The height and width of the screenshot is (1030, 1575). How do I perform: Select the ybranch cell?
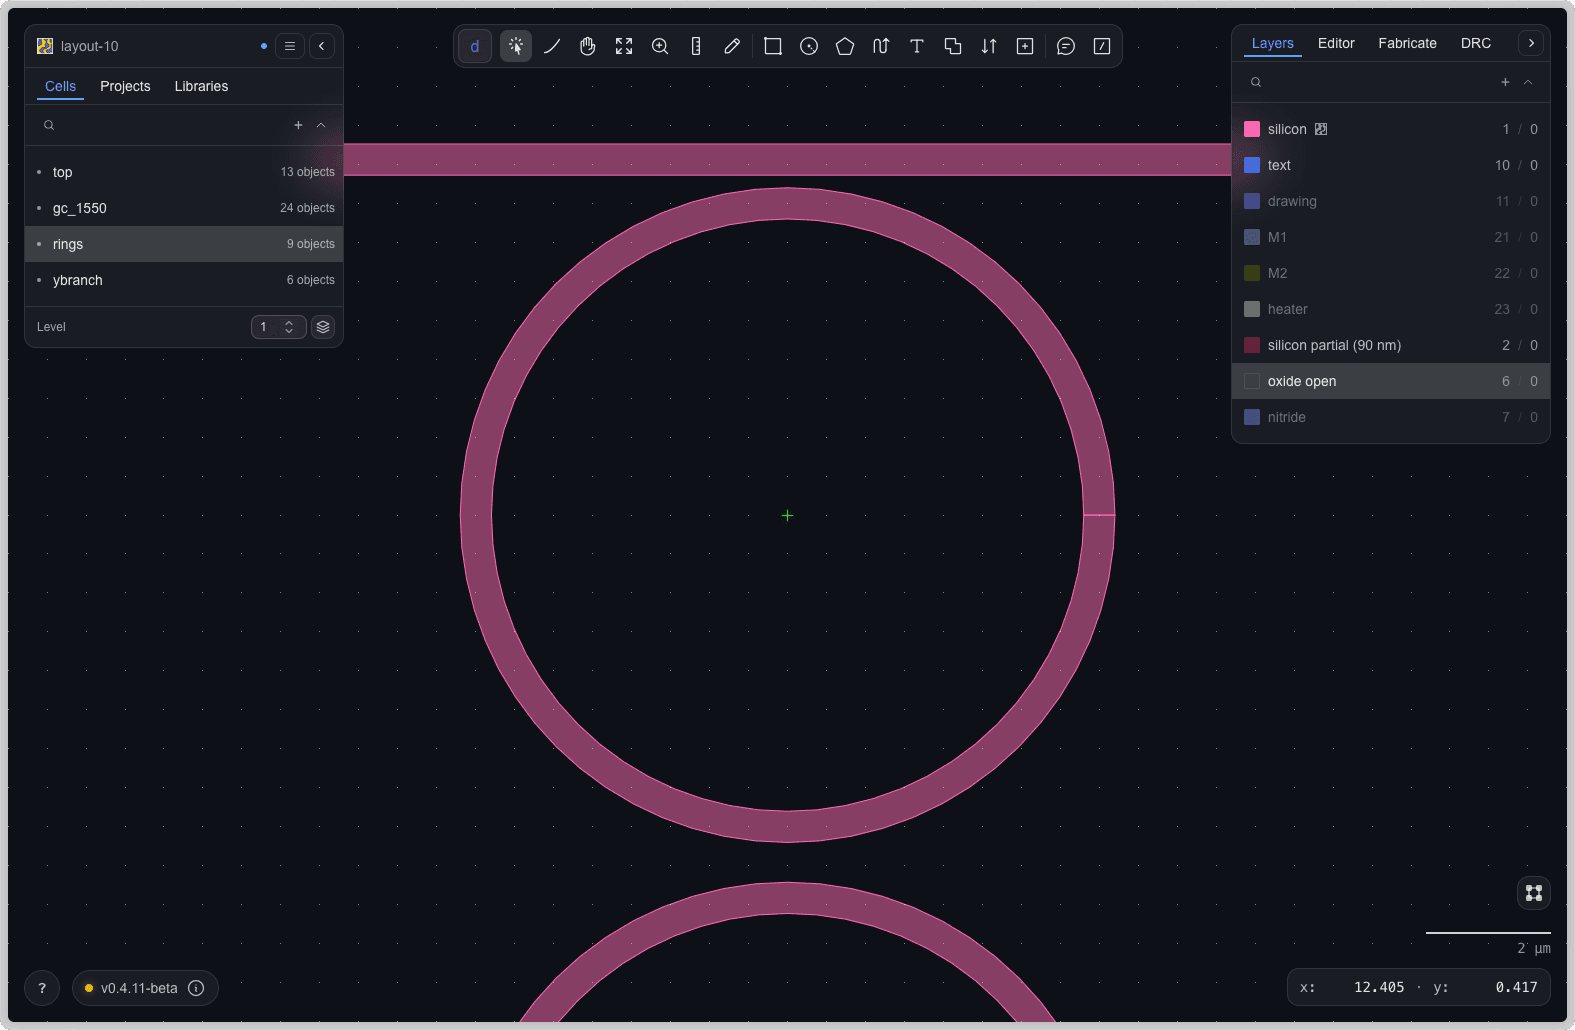point(184,280)
